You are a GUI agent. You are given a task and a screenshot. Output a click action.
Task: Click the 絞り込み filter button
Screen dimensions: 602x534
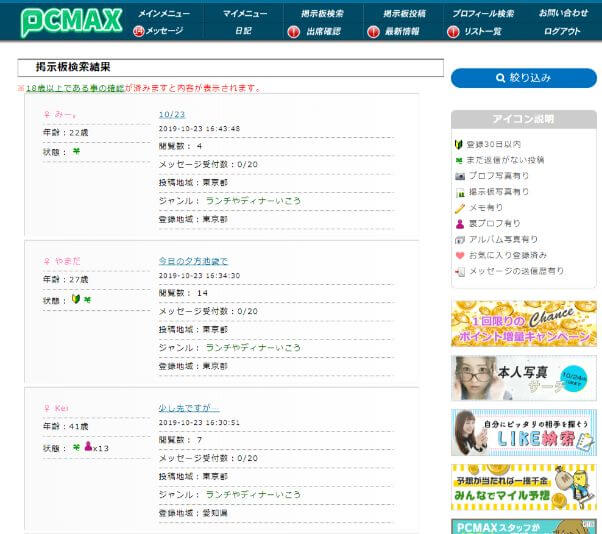524,78
